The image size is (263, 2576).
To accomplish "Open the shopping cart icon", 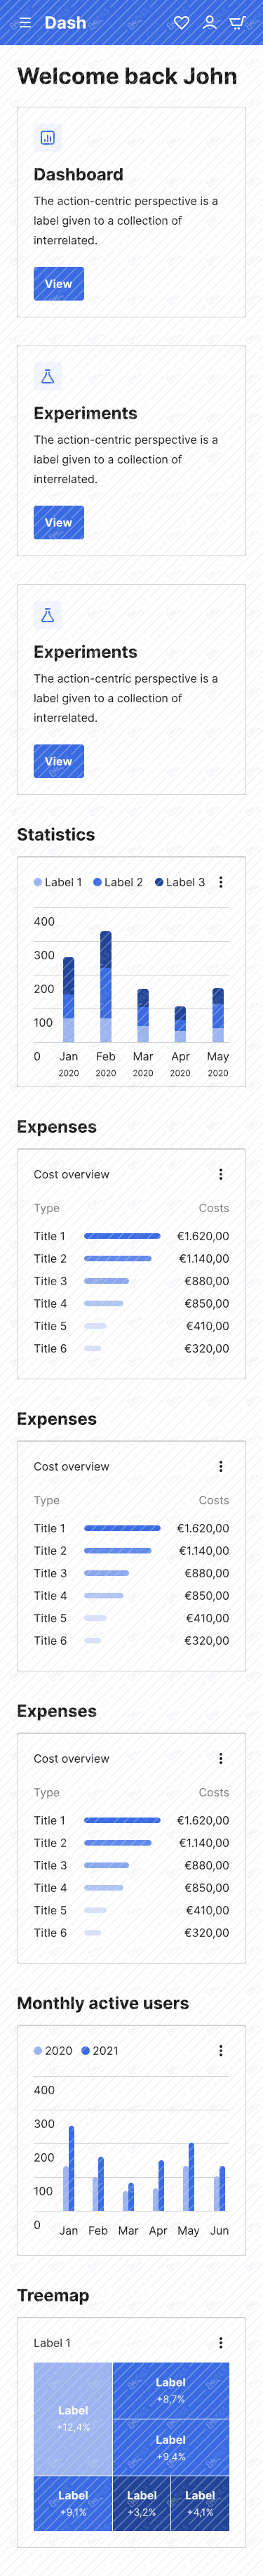I will click(x=237, y=22).
